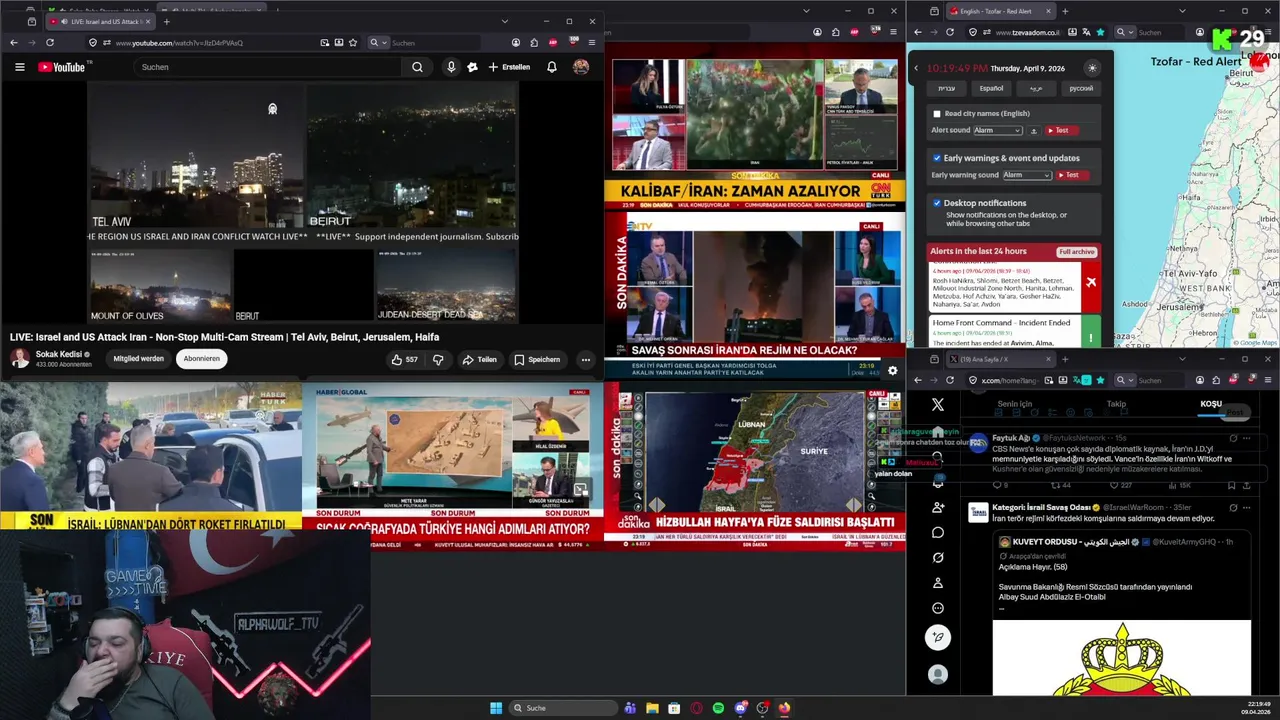
Task: Open the YouTube browser window's application menu
Action: click(592, 43)
